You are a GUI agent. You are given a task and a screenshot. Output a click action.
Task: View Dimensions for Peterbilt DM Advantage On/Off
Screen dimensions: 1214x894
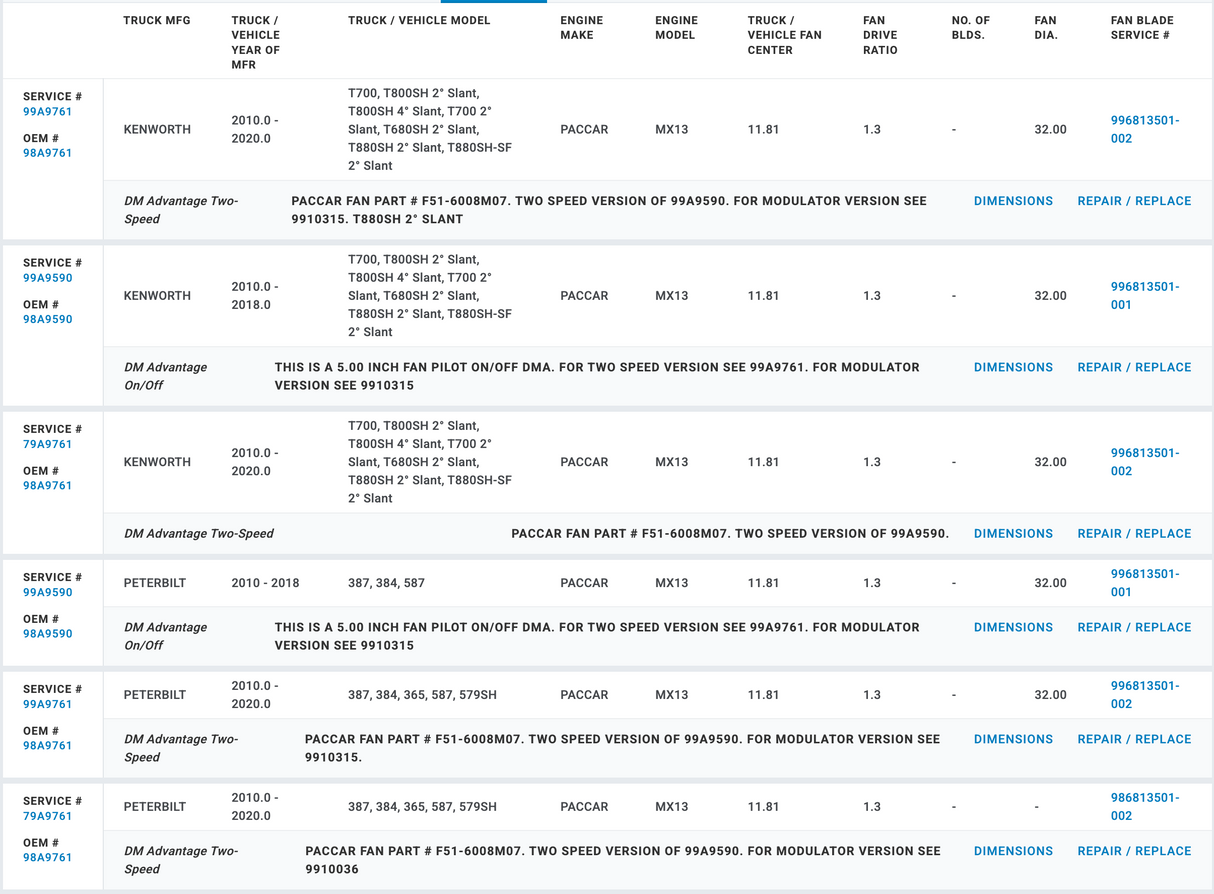pyautogui.click(x=1013, y=628)
